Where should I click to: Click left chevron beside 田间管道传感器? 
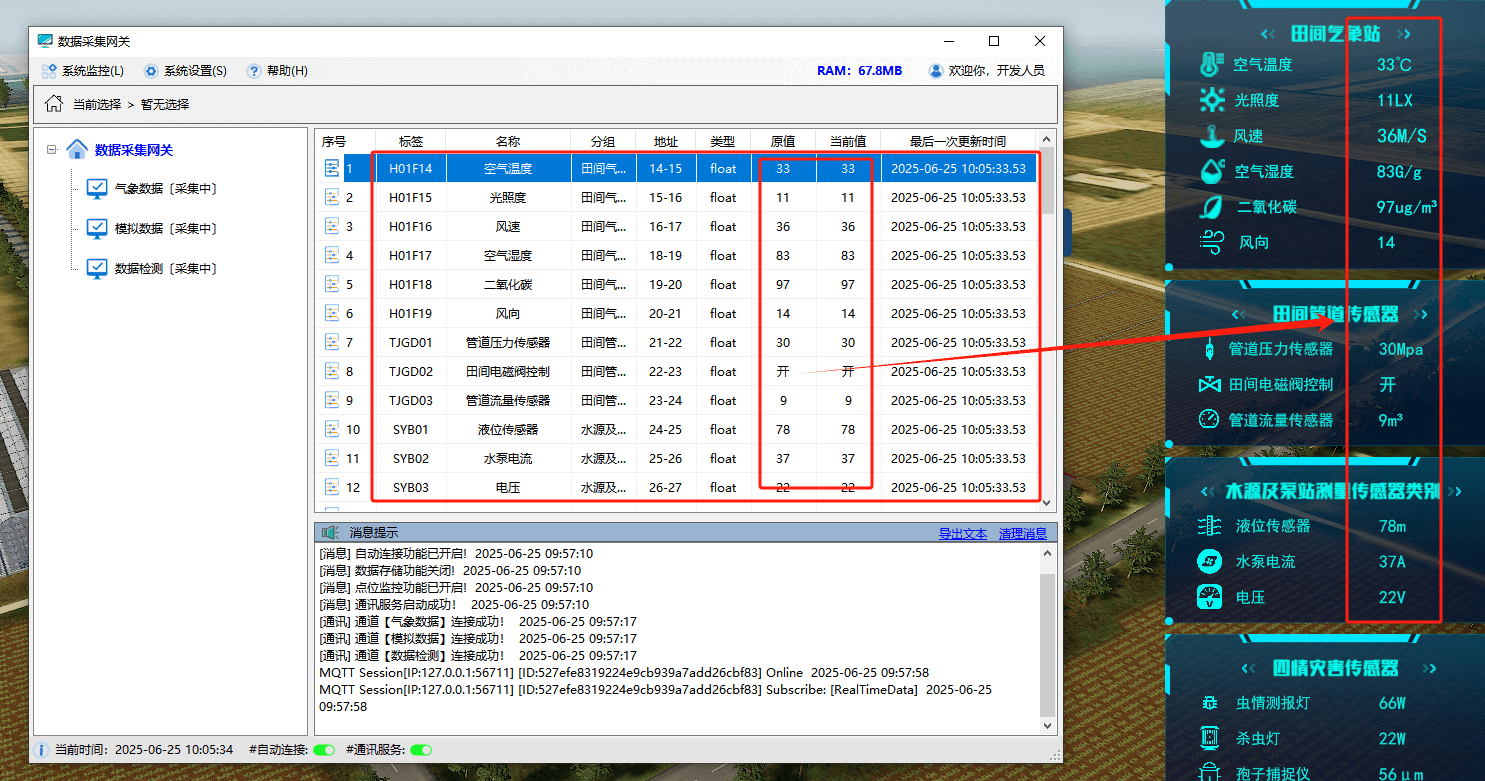1240,314
